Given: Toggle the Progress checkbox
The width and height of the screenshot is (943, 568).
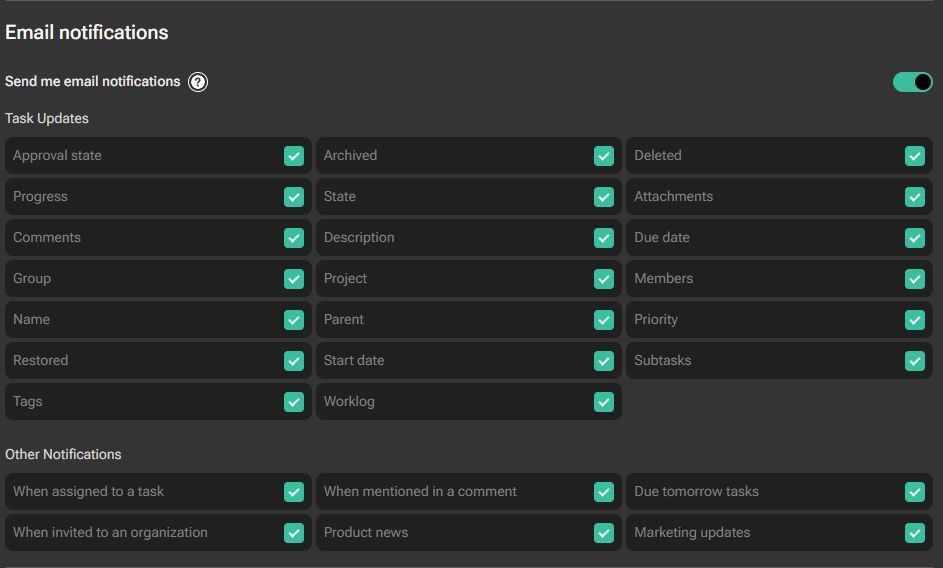Looking at the screenshot, I should click(294, 197).
